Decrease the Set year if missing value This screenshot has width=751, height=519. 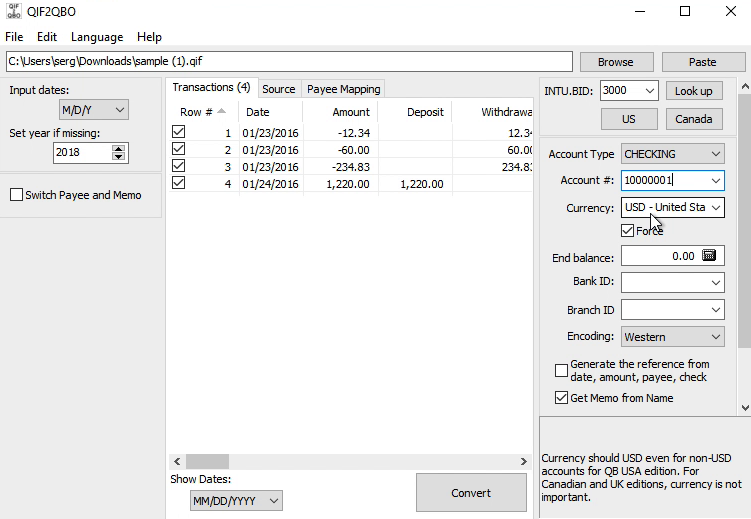[118, 157]
